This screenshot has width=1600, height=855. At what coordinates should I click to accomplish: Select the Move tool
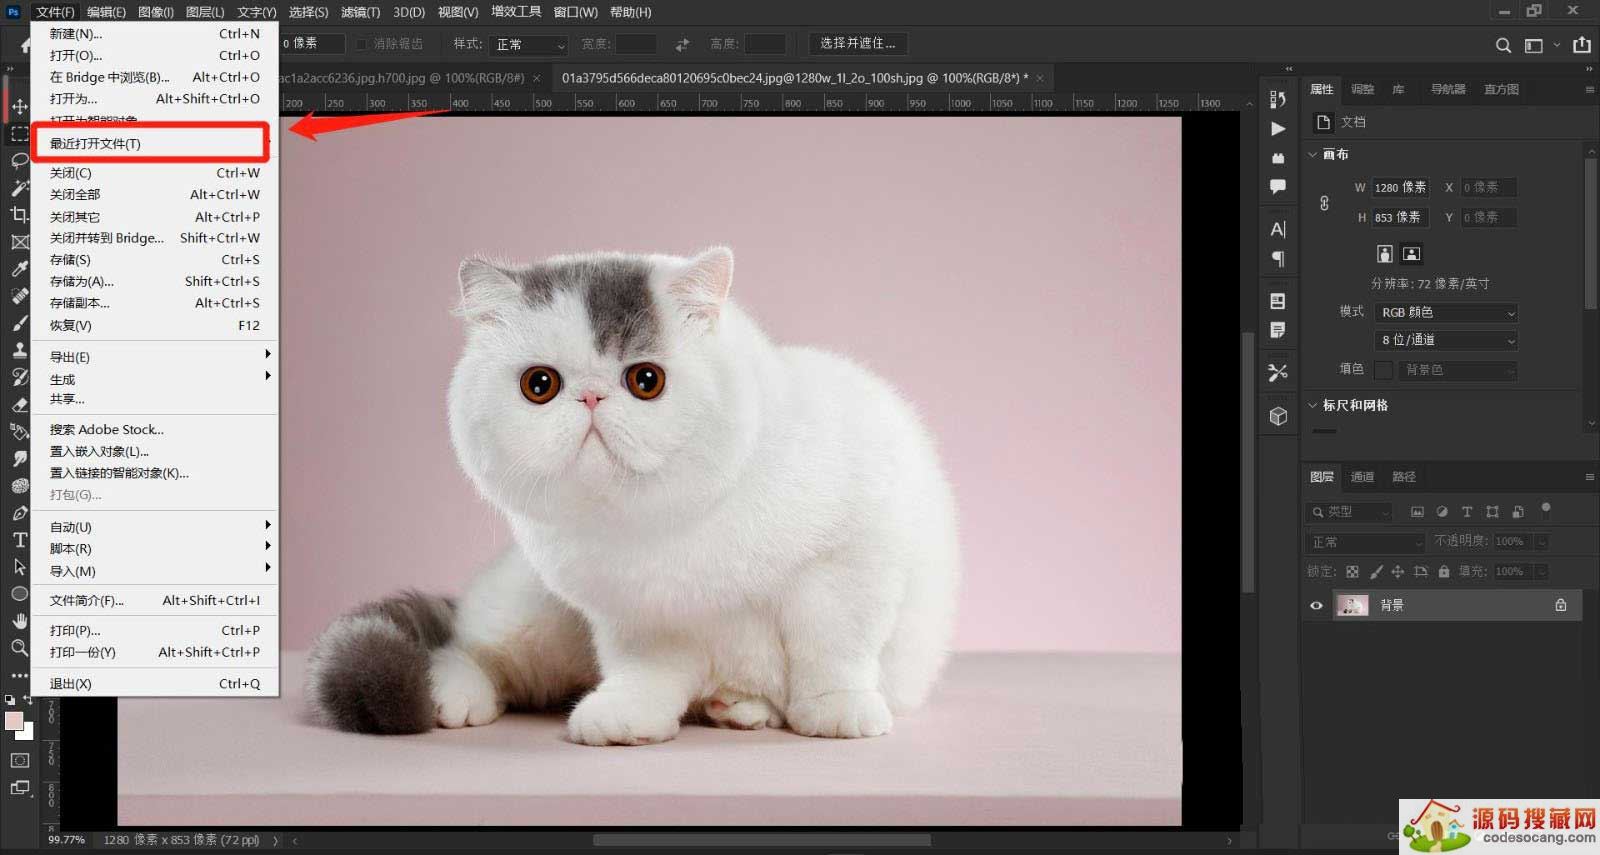coord(19,106)
